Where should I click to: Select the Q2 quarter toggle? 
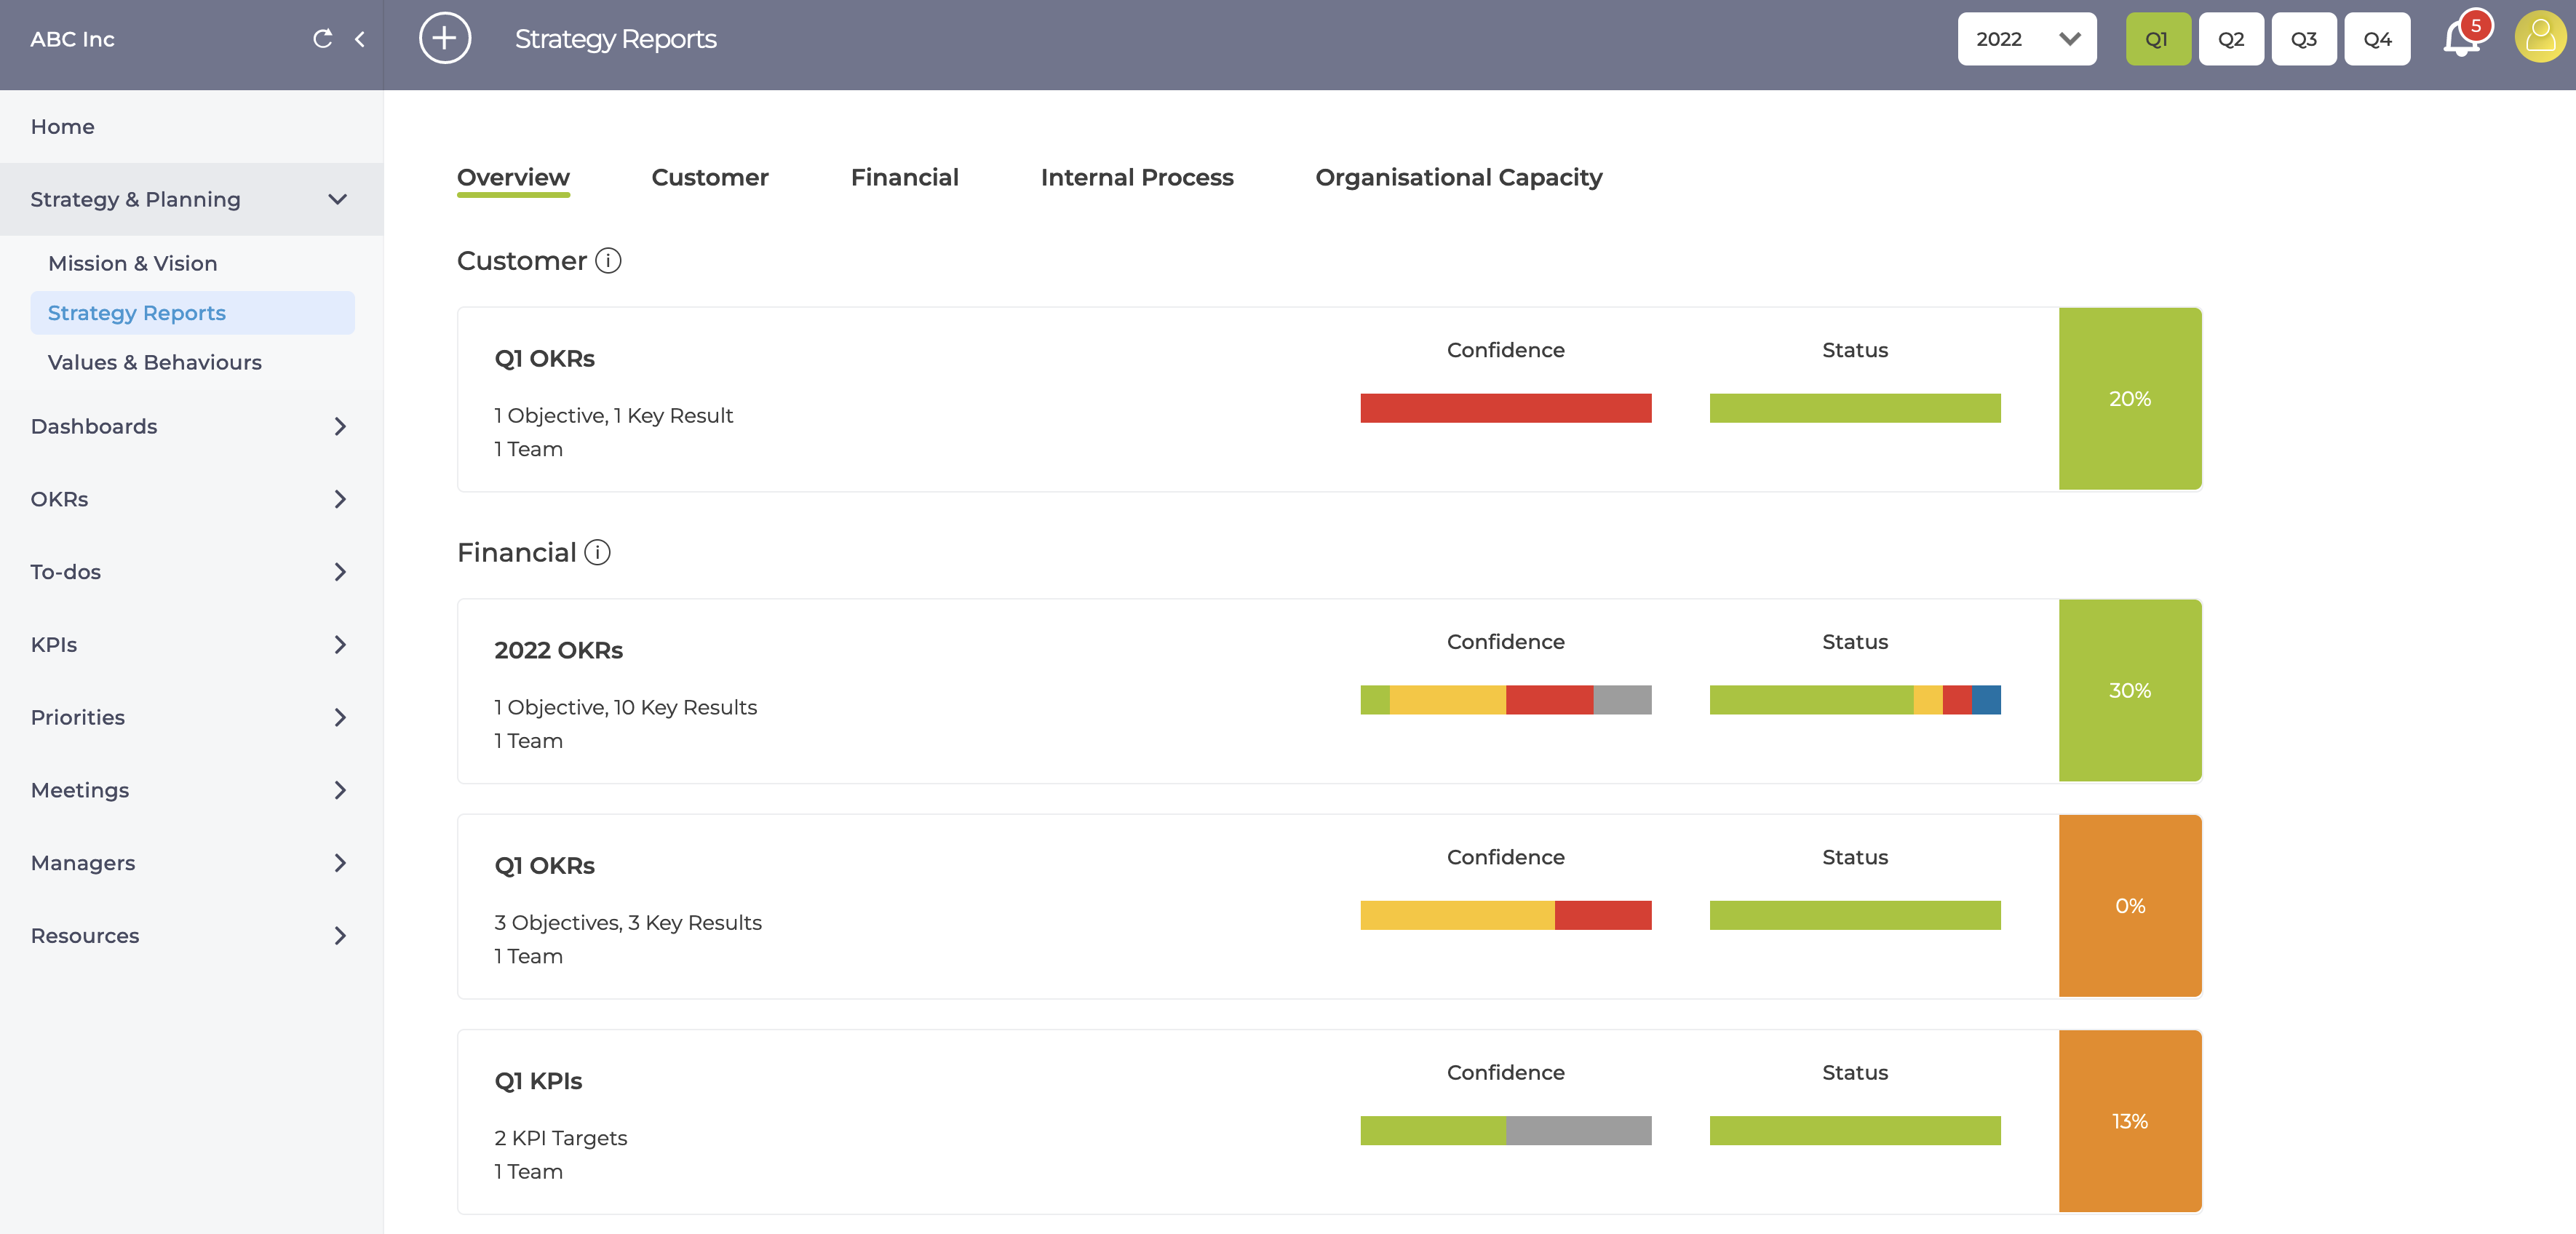click(2231, 39)
